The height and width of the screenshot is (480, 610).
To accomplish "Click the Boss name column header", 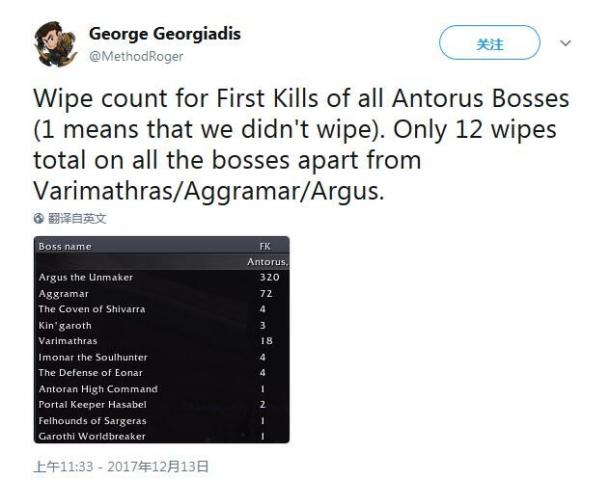I will (65, 247).
